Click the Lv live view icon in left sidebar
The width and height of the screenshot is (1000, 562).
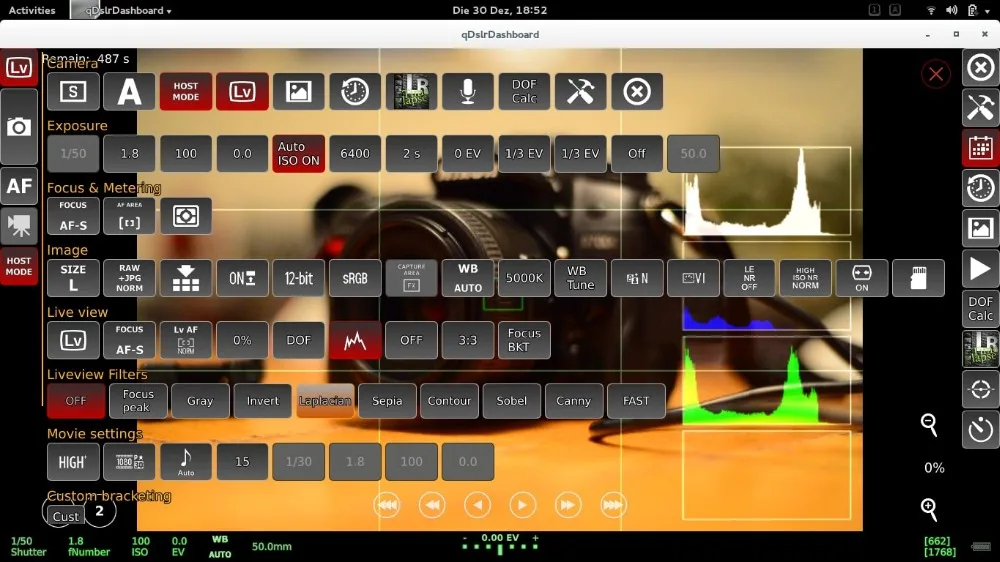(19, 68)
